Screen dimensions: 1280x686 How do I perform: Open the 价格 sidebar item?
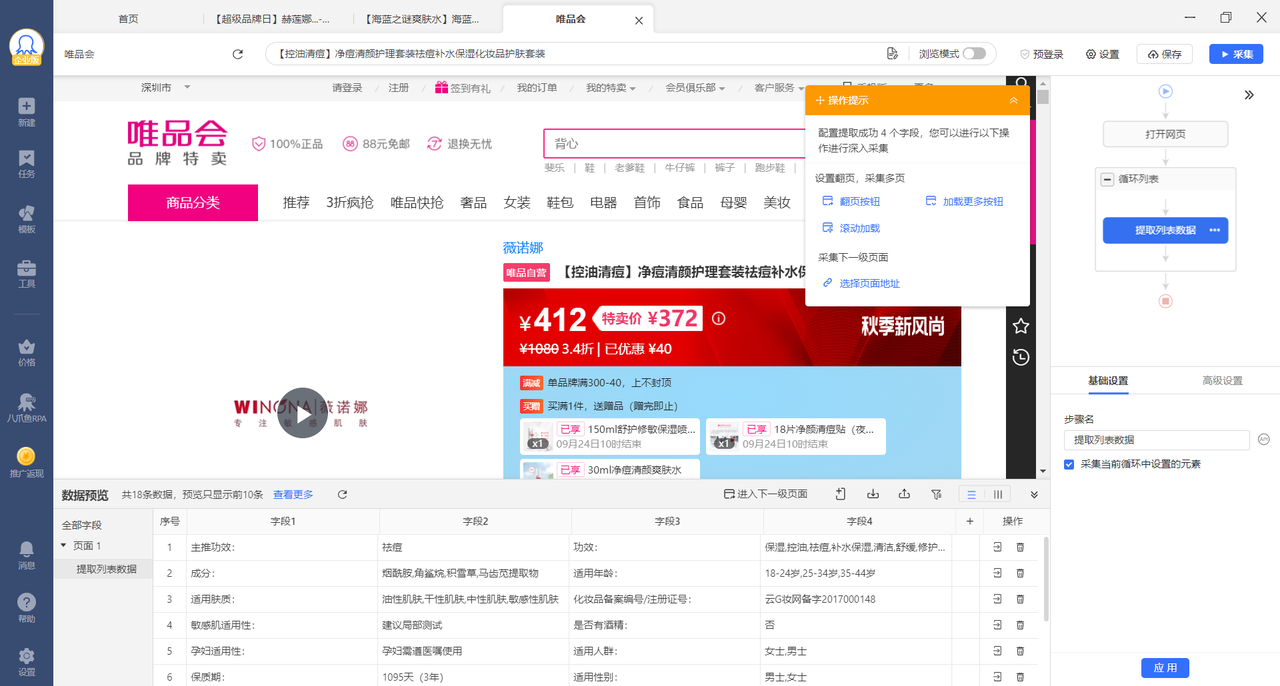pyautogui.click(x=26, y=353)
